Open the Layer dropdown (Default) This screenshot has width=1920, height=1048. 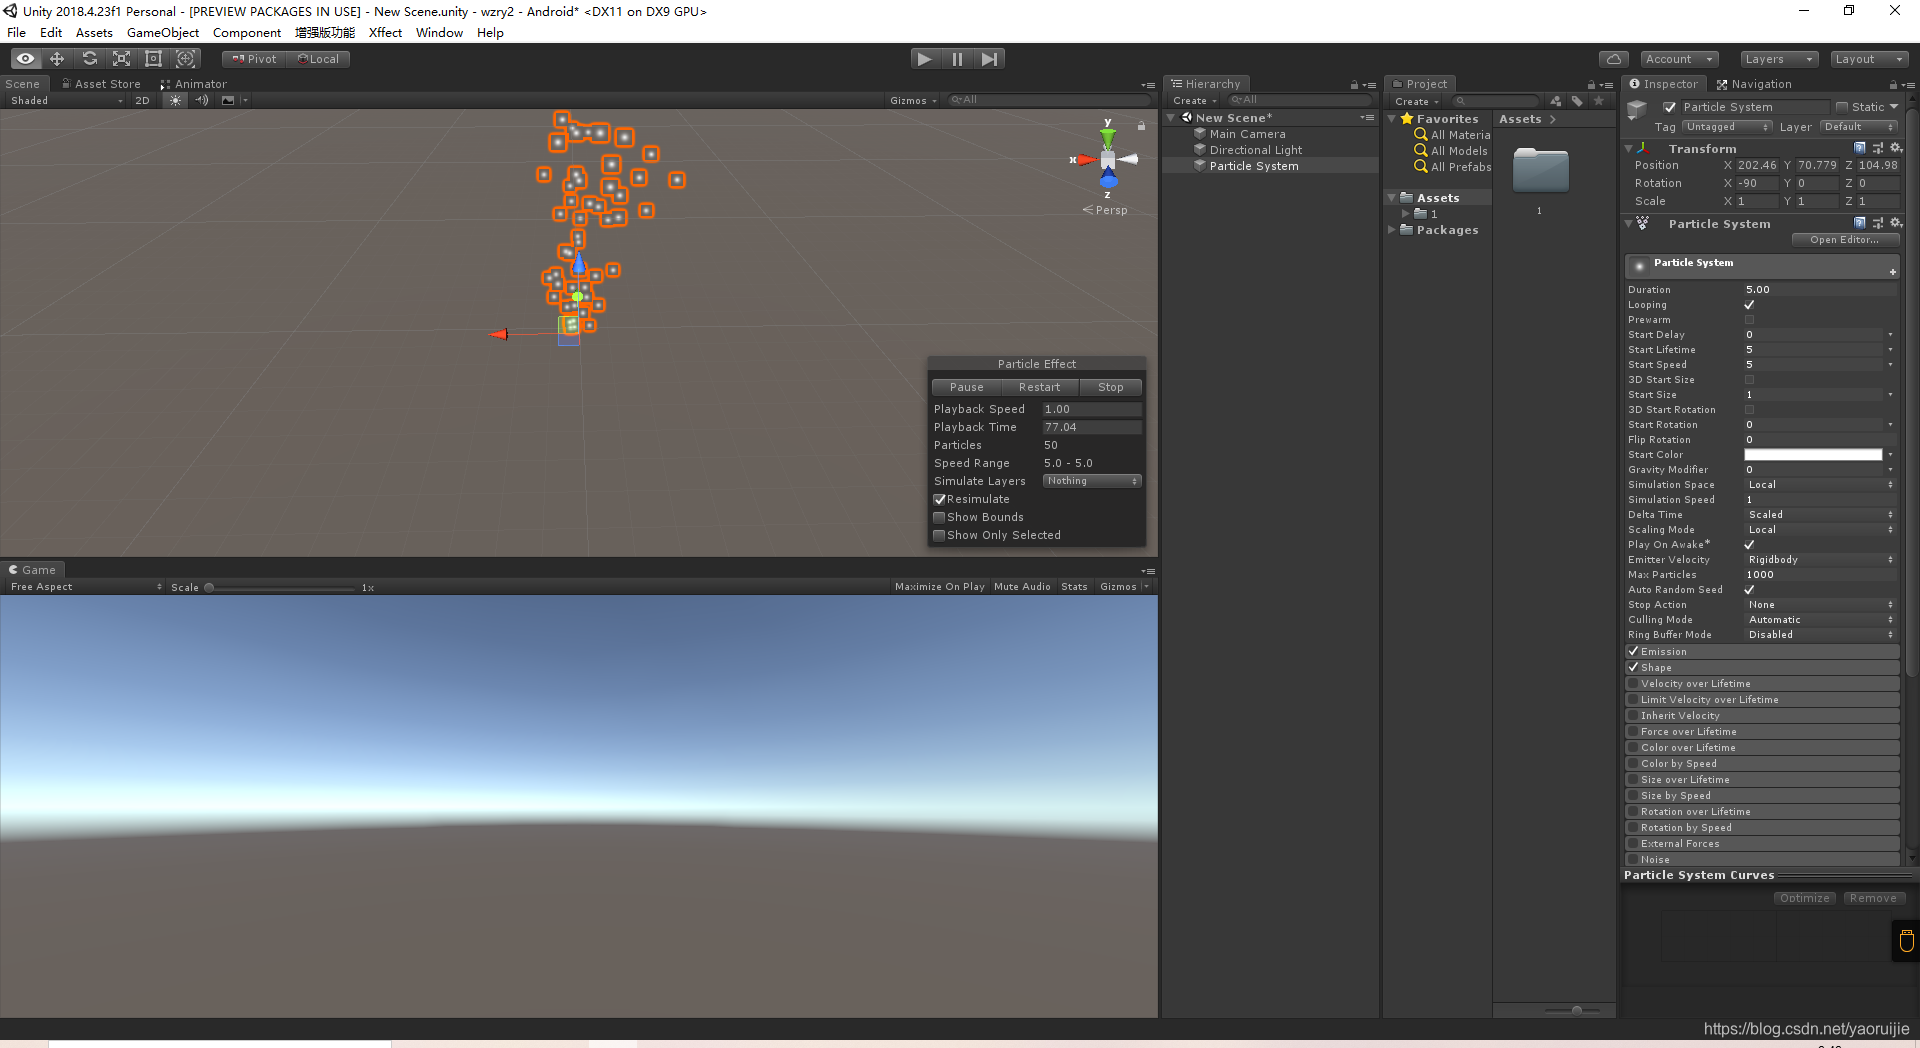coord(1858,127)
